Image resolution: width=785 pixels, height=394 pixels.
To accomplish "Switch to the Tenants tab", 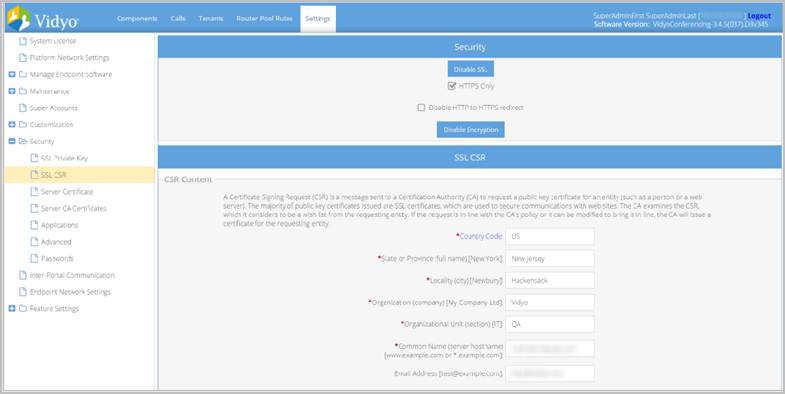I will tap(211, 19).
